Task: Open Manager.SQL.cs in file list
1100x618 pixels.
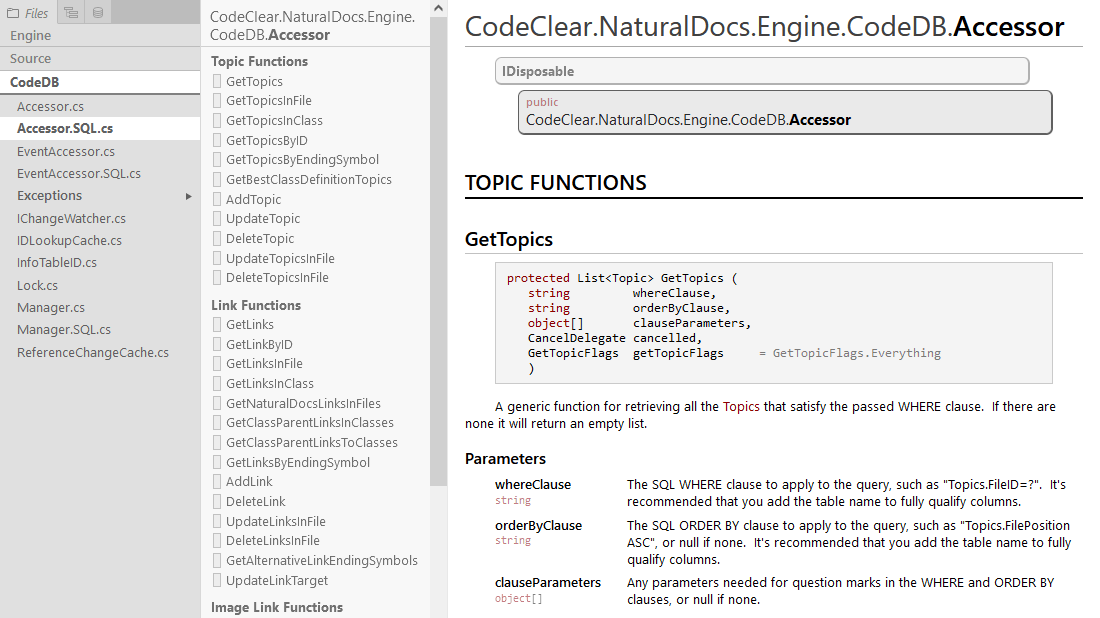Action: [x=64, y=330]
